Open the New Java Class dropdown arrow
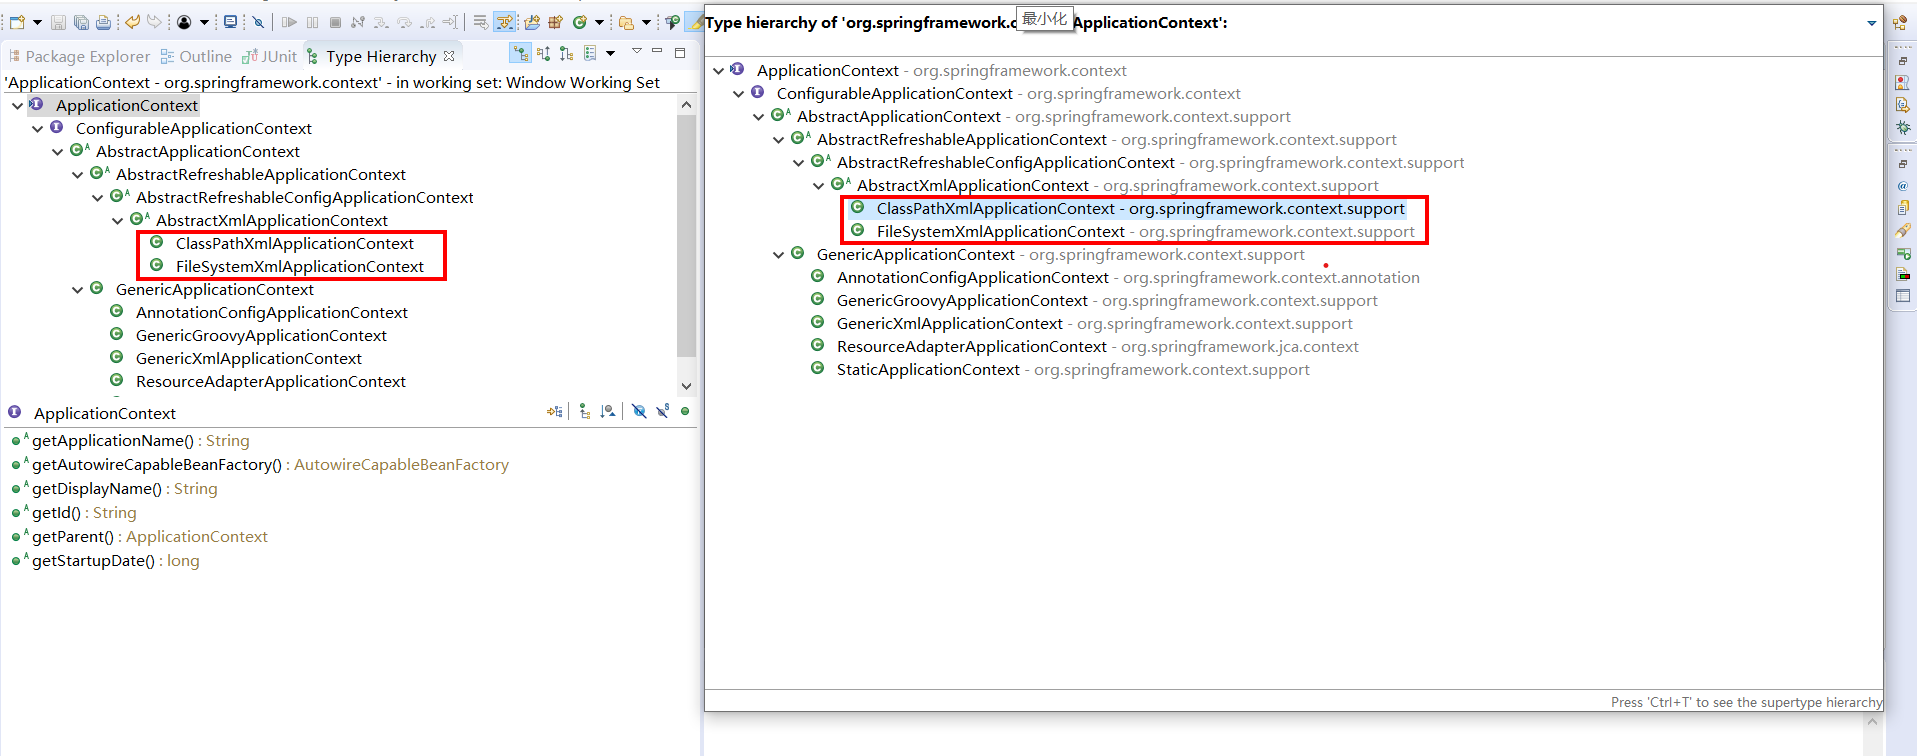The width and height of the screenshot is (1917, 756). point(599,22)
